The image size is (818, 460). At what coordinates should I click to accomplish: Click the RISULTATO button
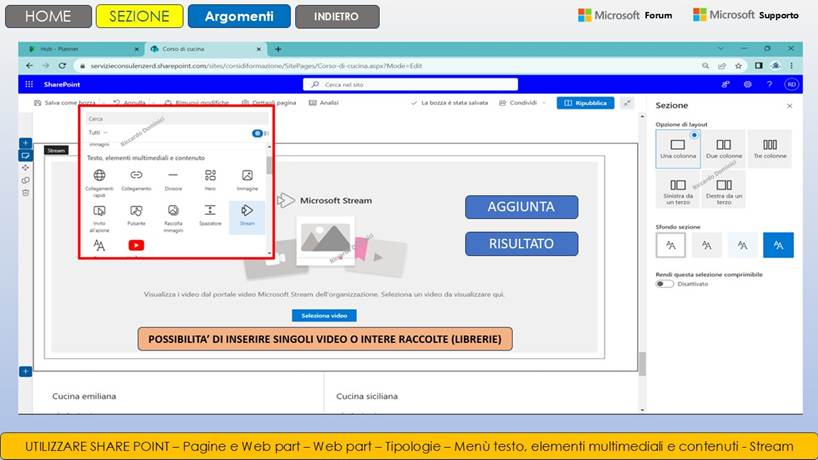coord(521,244)
